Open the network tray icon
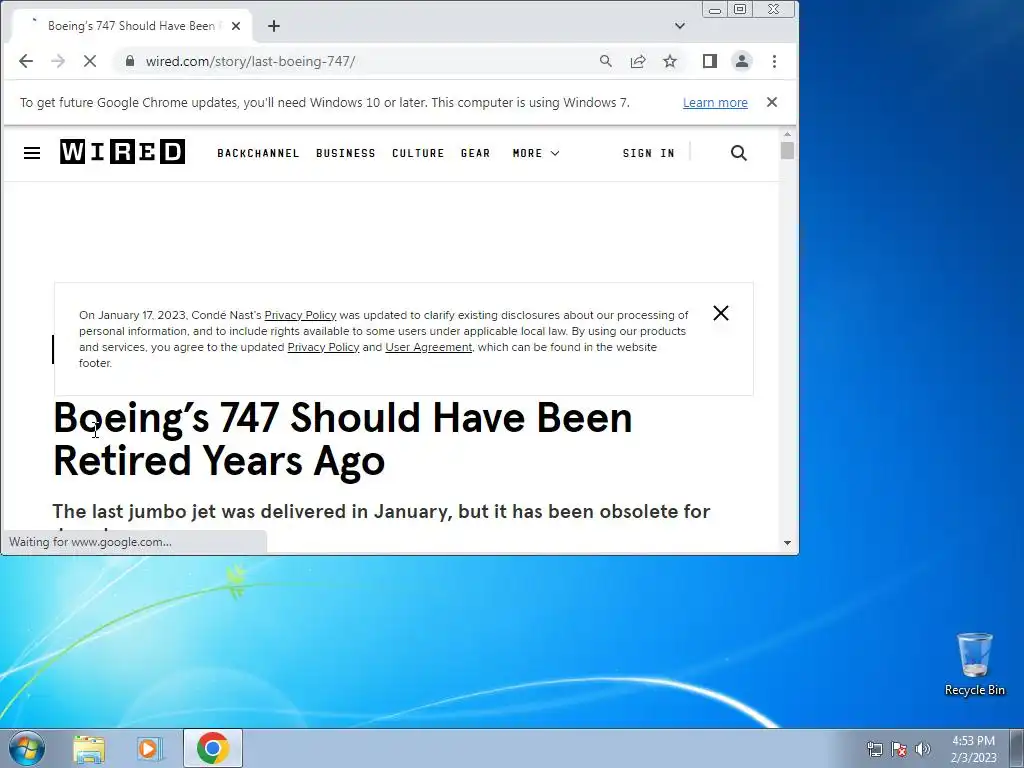Image resolution: width=1024 pixels, height=768 pixels. click(x=874, y=749)
